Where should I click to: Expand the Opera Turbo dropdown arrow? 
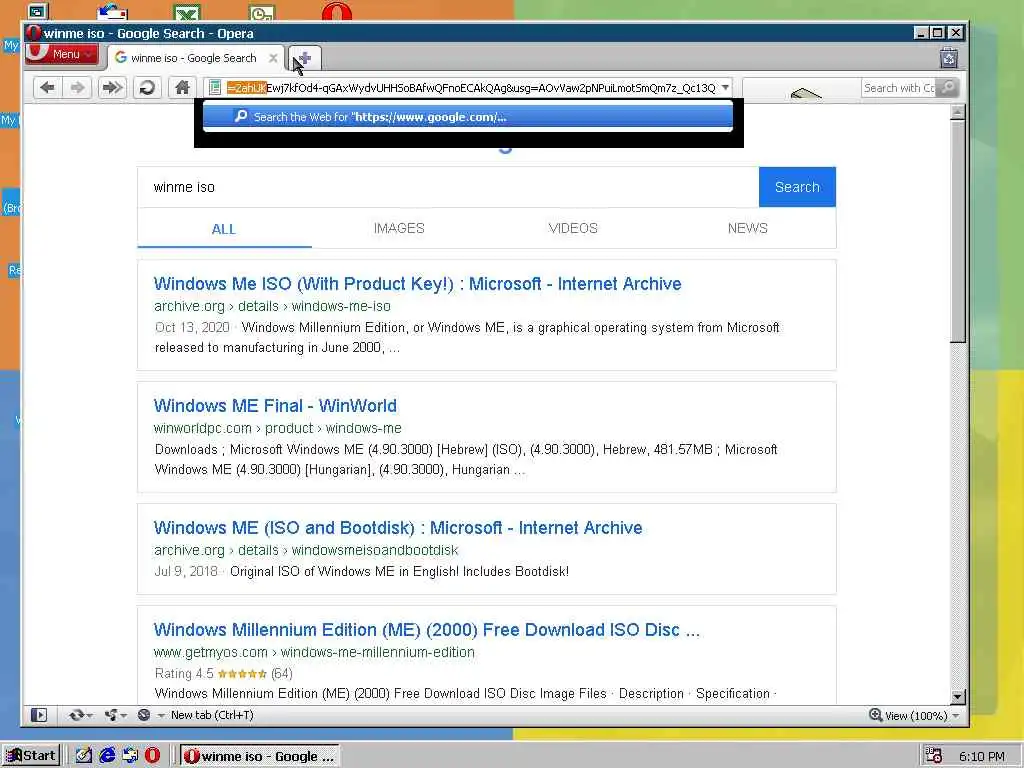click(161, 716)
